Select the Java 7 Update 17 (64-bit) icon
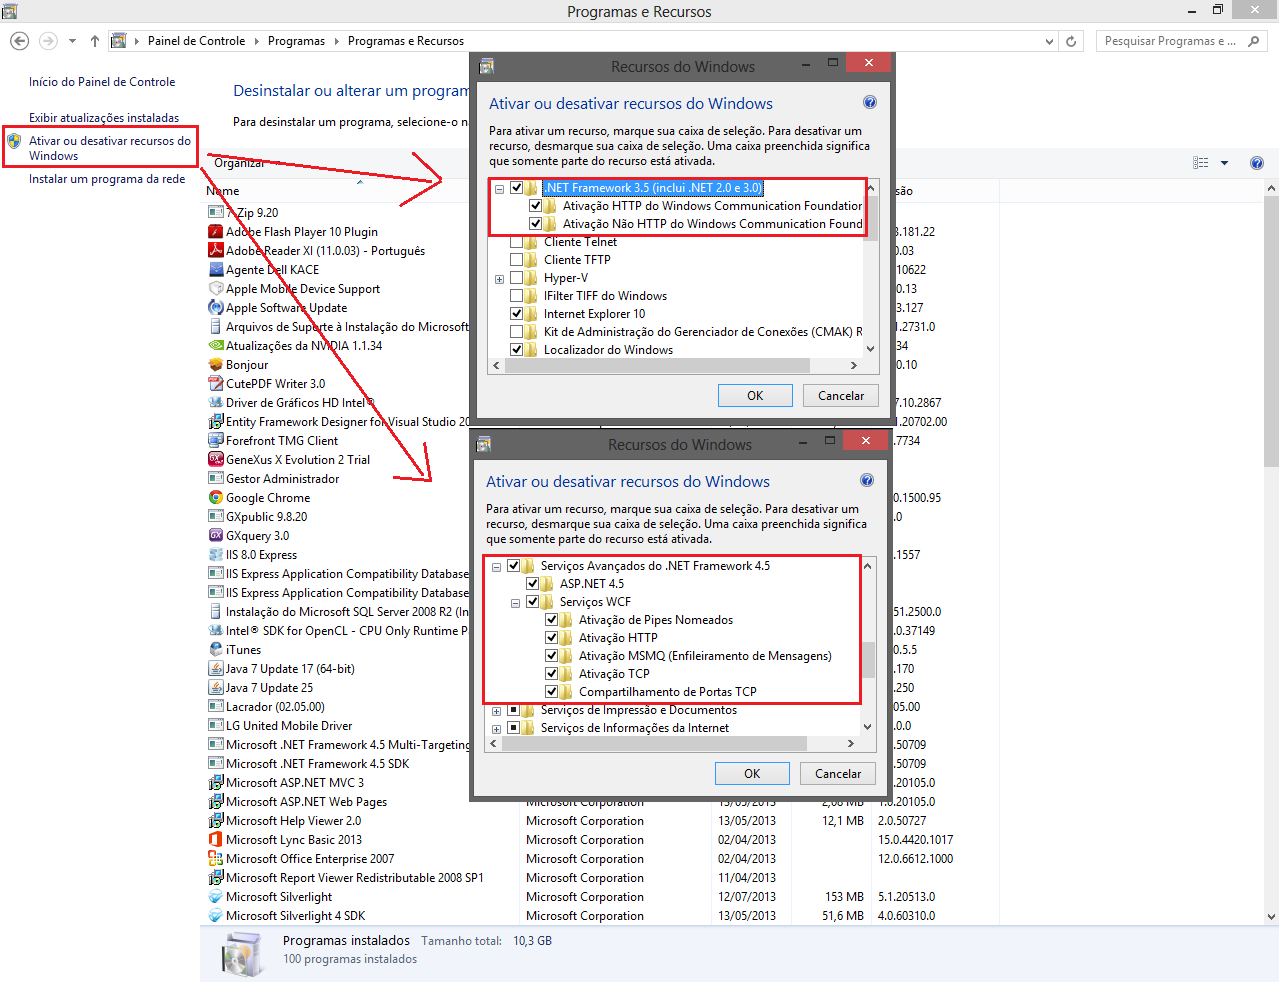The height and width of the screenshot is (982, 1279). (x=215, y=668)
